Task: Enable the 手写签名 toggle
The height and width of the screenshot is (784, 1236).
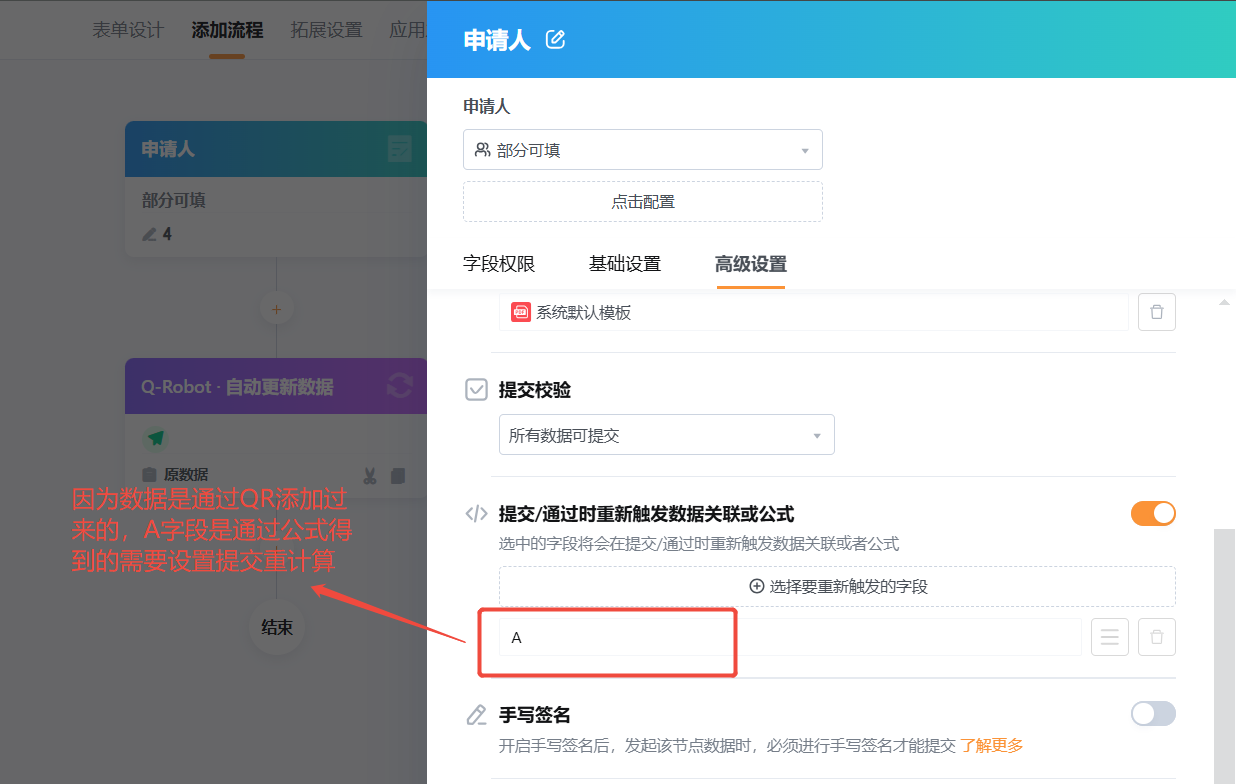Action: tap(1153, 713)
